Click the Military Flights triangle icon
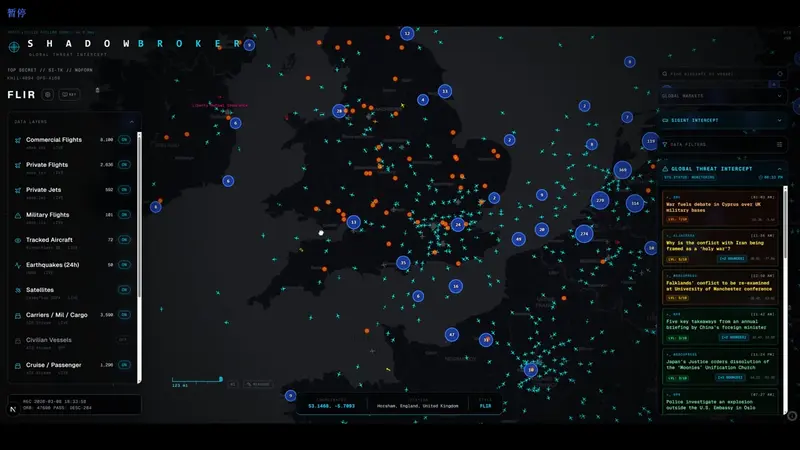The width and height of the screenshot is (800, 450). 18,215
